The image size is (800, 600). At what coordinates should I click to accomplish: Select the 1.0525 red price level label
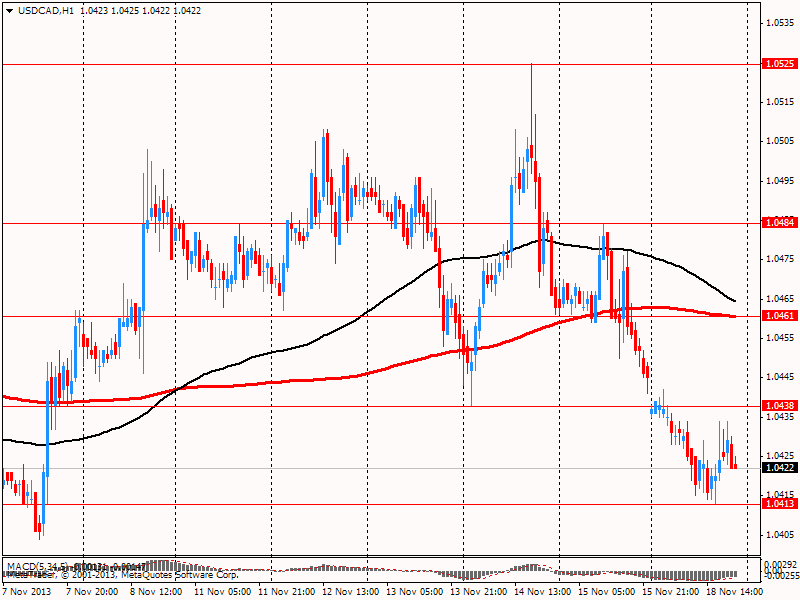pos(780,64)
